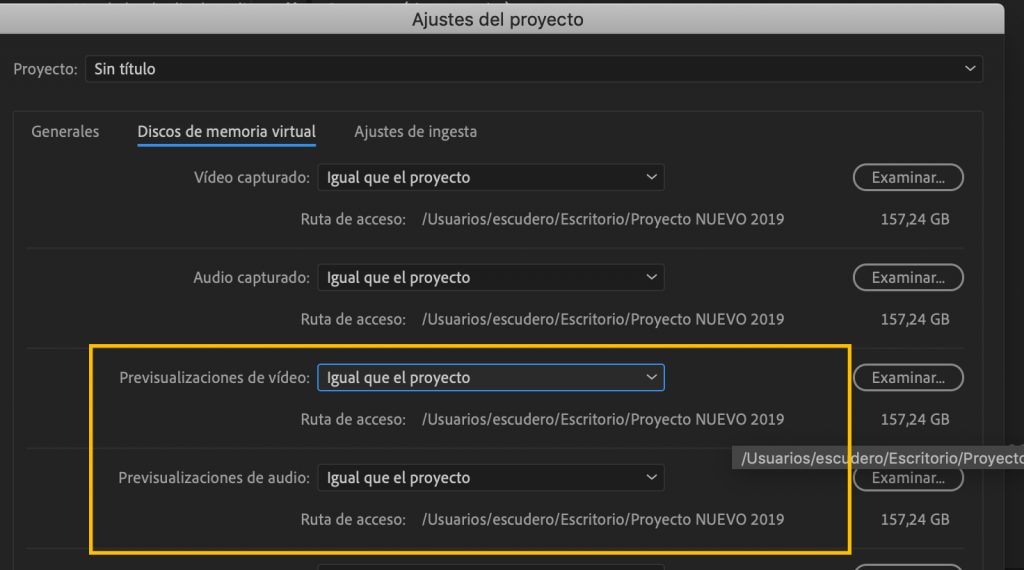Switch to the Generales tab

pyautogui.click(x=65, y=131)
